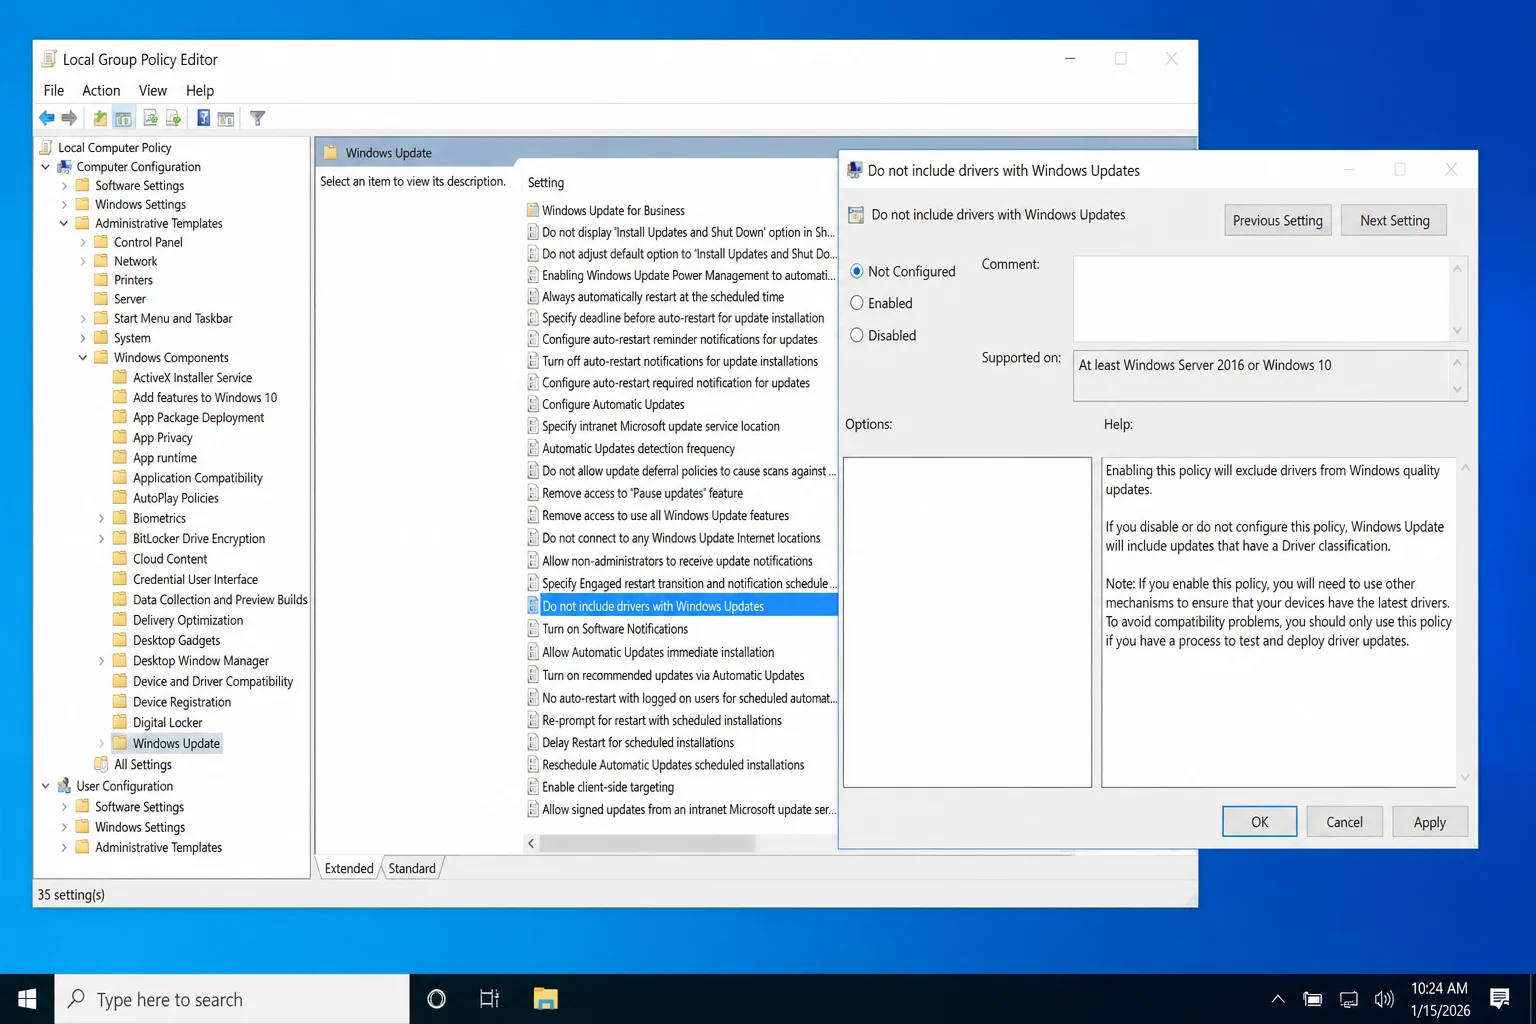1536x1024 pixels.
Task: Toggle the Show/Hide Console Tree toolbar icon
Action: pyautogui.click(x=123, y=118)
